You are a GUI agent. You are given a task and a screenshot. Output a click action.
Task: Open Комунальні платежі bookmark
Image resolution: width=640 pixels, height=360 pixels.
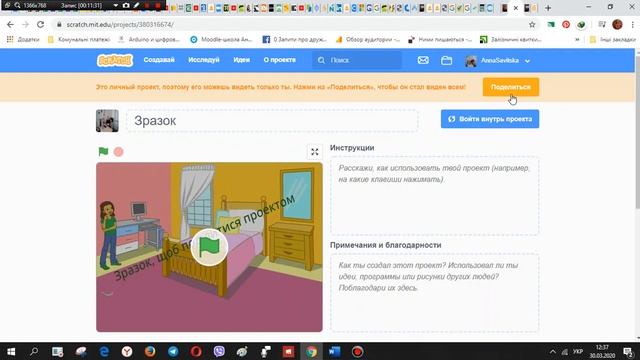pyautogui.click(x=79, y=39)
